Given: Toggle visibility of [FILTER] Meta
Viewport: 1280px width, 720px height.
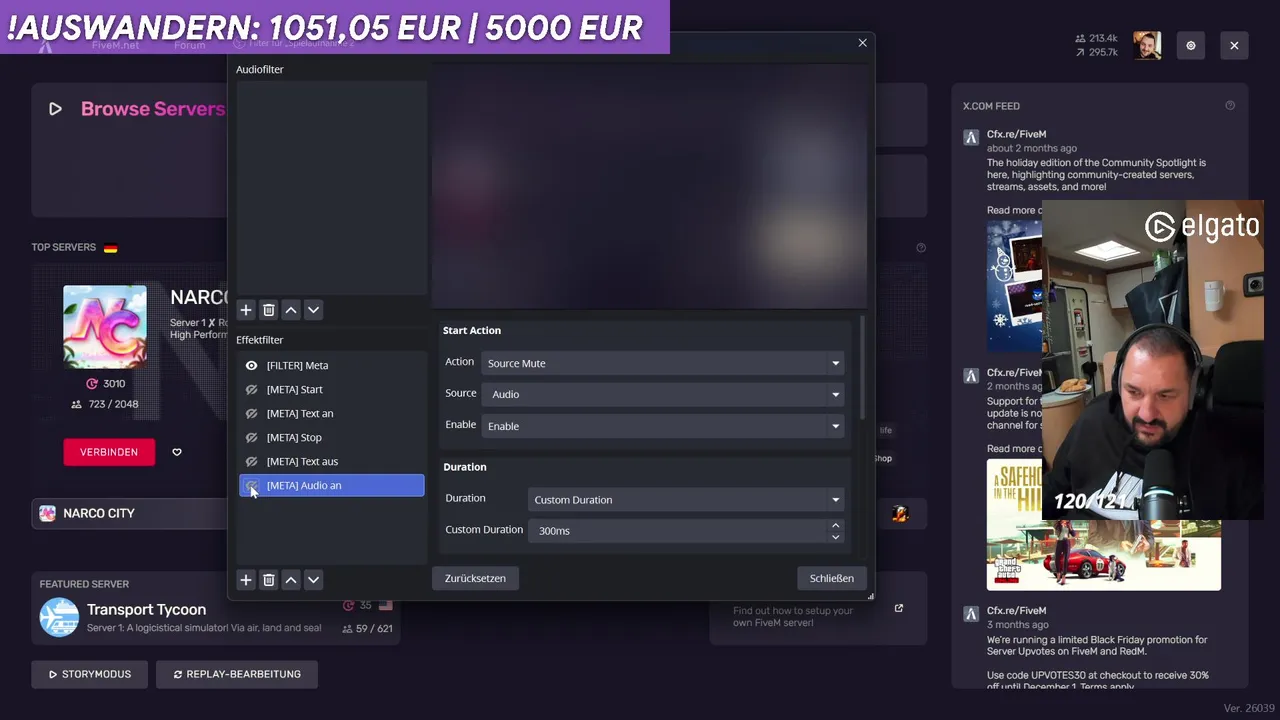Looking at the screenshot, I should [251, 366].
